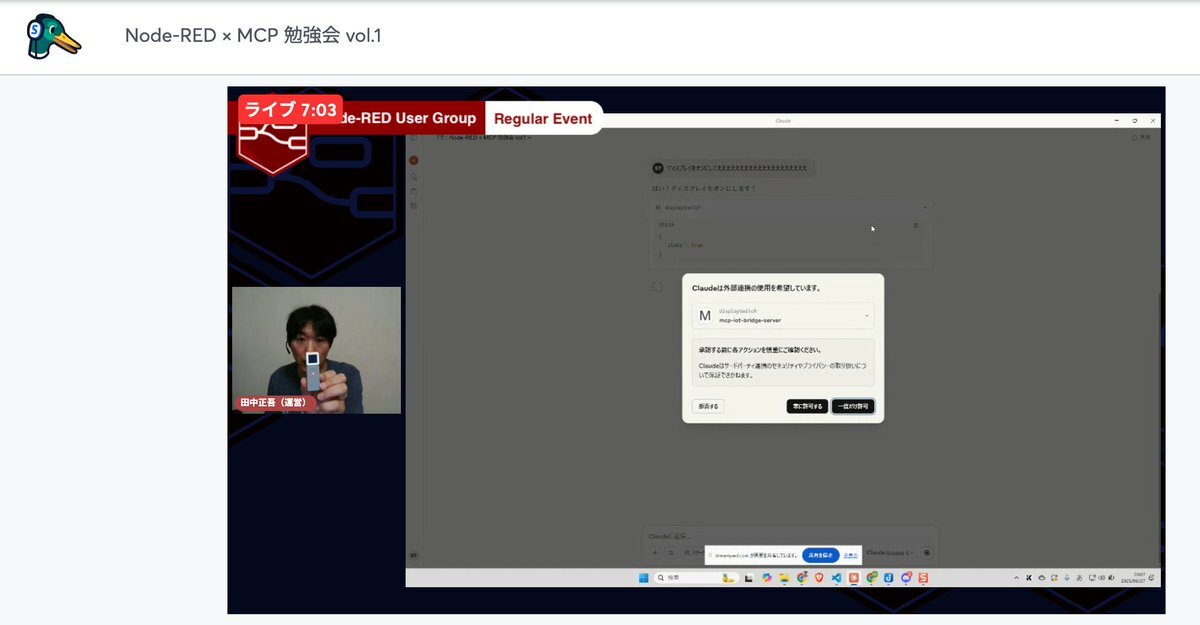
Task: Click the presenter webcam thumbnail
Action: (316, 350)
